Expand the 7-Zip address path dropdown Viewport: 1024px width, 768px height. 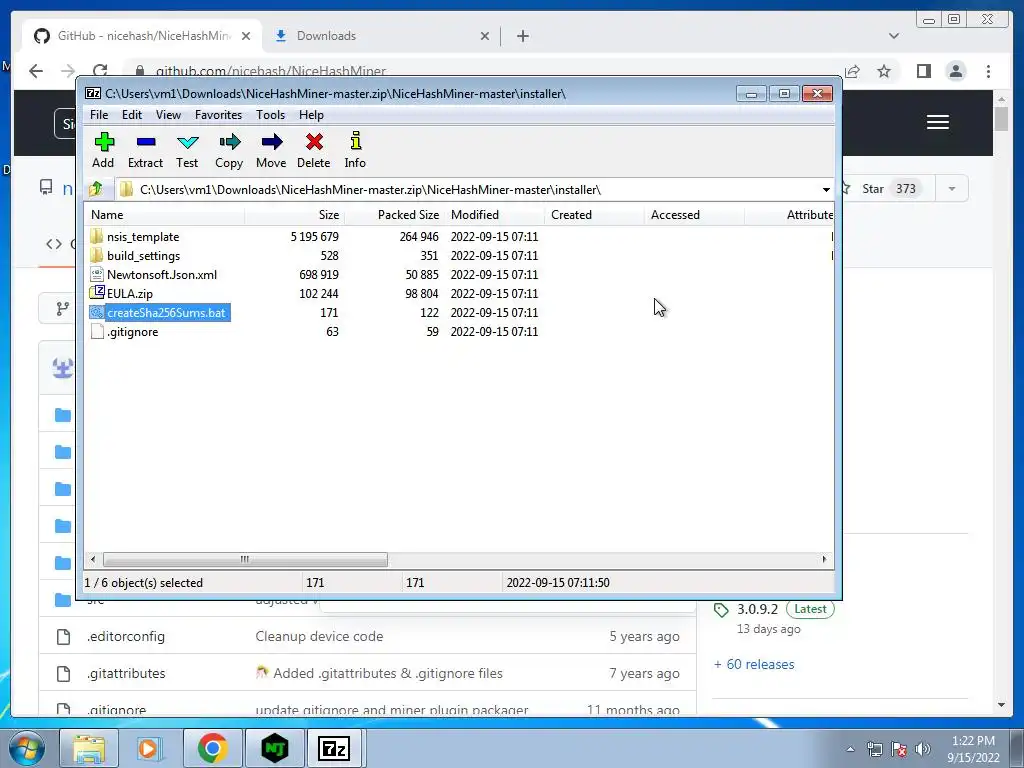pos(825,189)
